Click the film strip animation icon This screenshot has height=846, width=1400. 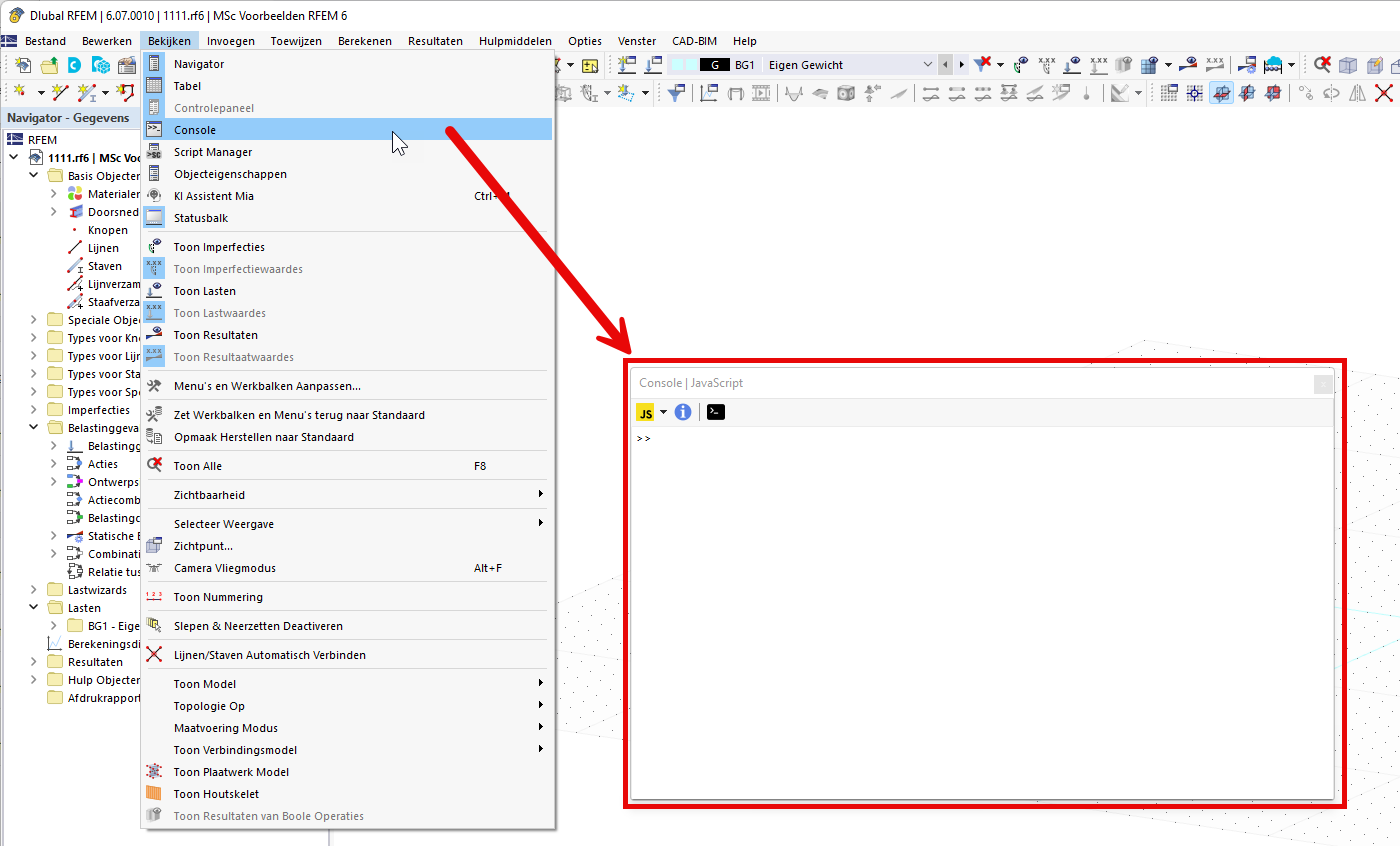click(x=762, y=93)
